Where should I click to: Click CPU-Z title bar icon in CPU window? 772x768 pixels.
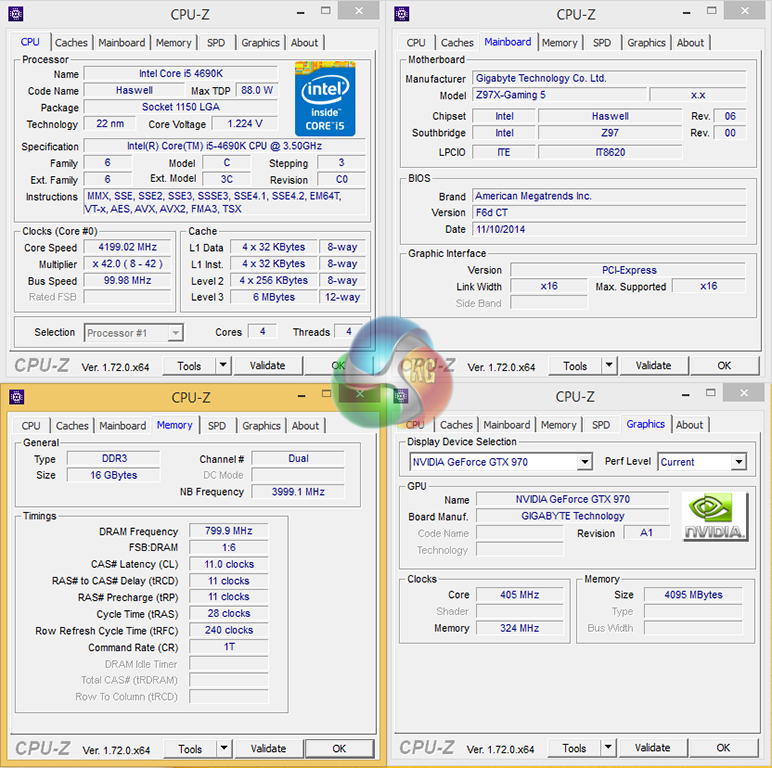coord(13,14)
